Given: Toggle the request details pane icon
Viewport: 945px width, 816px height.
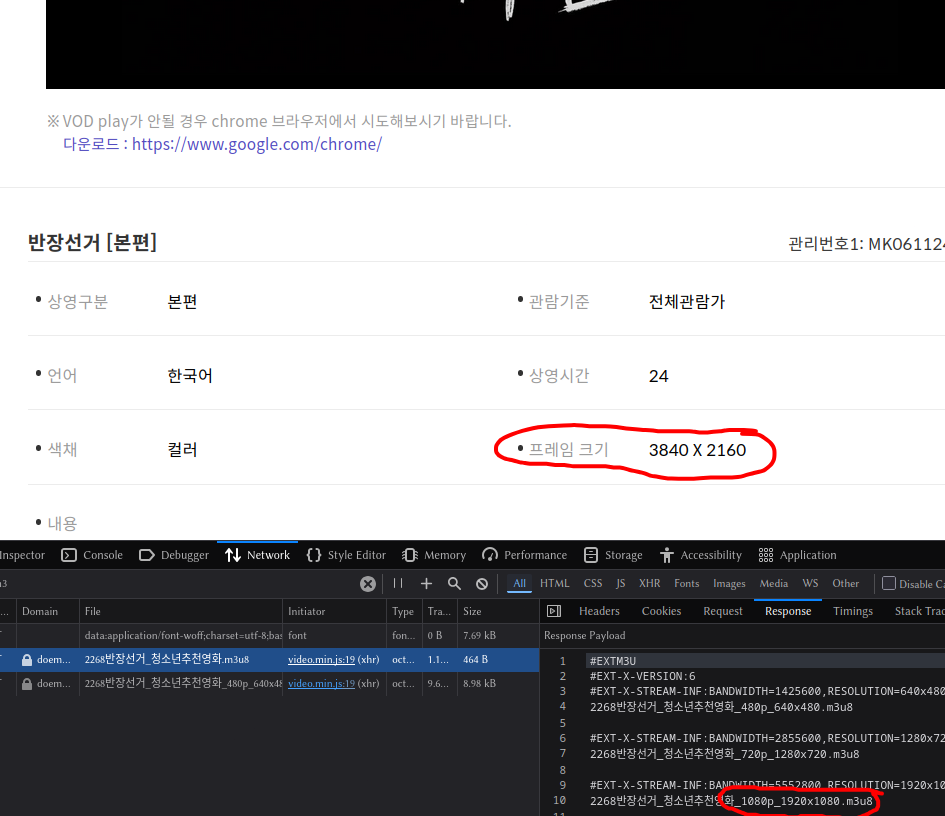Looking at the screenshot, I should [x=554, y=611].
